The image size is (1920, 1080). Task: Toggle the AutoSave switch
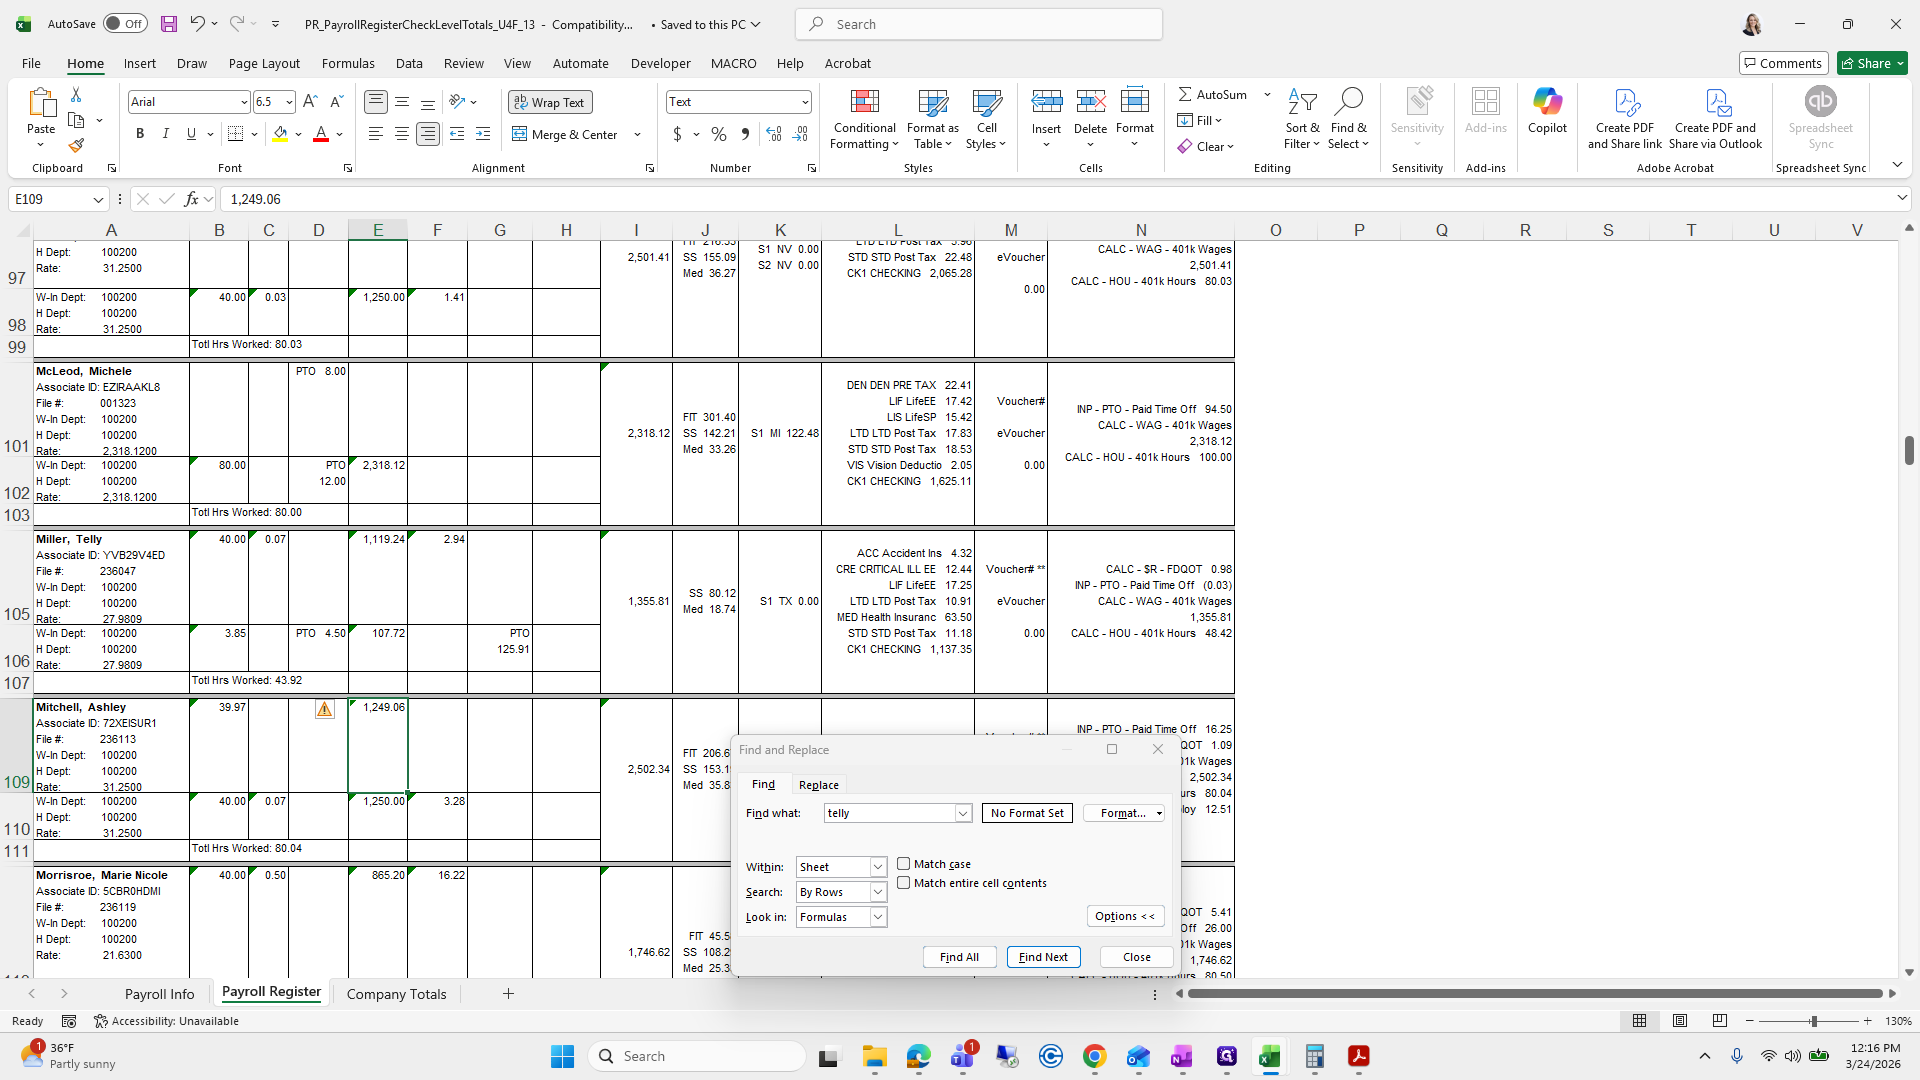pyautogui.click(x=125, y=24)
